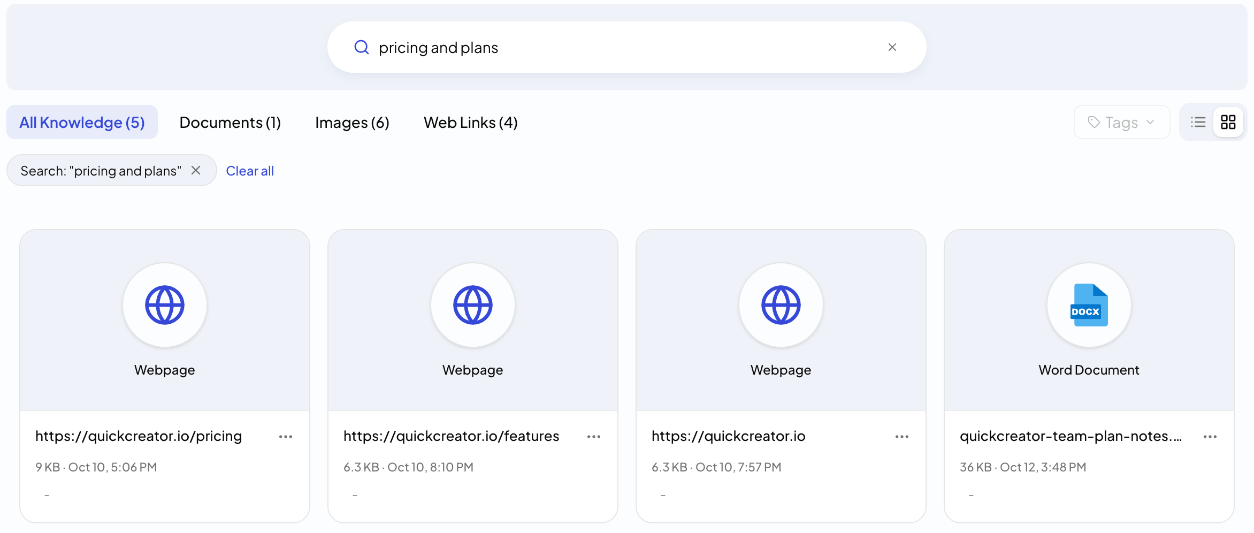This screenshot has width=1254, height=533.
Task: Click the DOCX icon on Word Document card
Action: coord(1089,305)
